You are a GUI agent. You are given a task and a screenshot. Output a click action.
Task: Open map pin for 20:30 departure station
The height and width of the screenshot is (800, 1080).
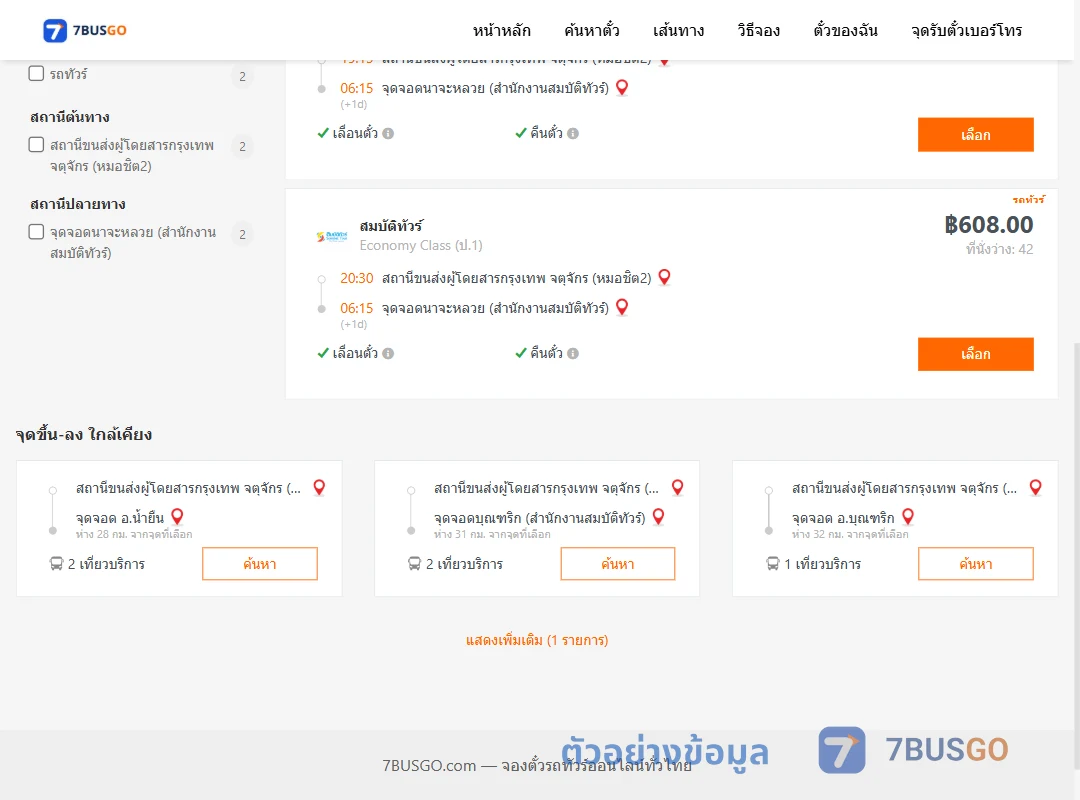pos(665,277)
